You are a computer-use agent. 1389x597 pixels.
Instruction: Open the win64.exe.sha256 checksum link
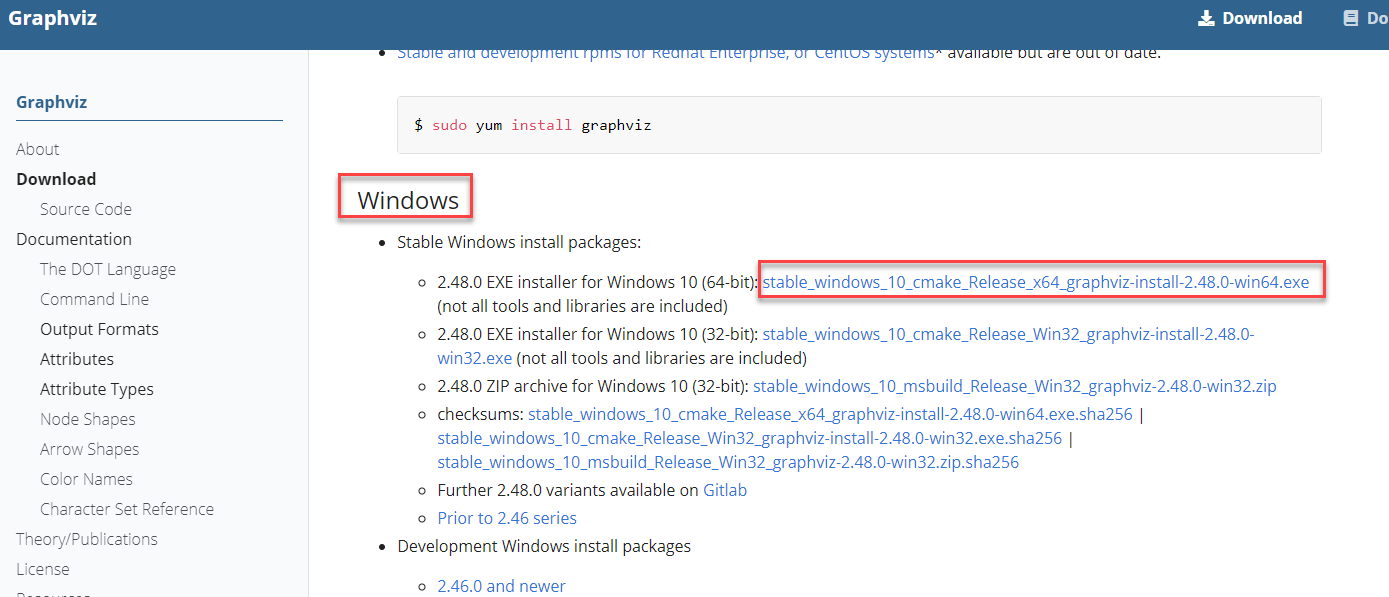[830, 414]
